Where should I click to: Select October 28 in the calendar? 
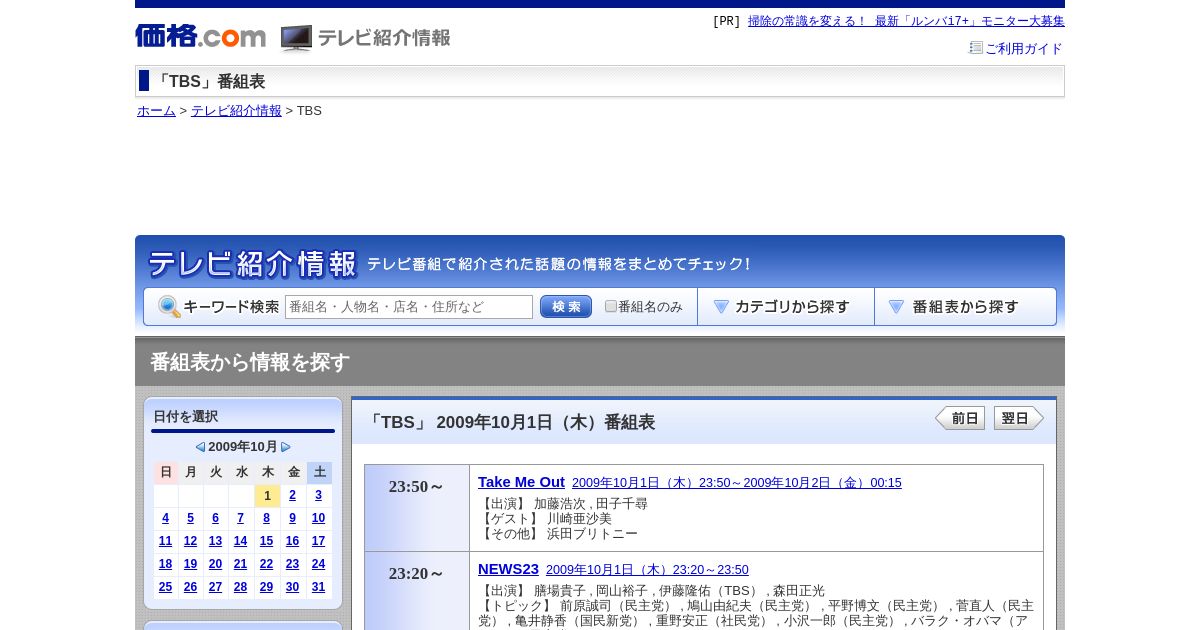241,587
